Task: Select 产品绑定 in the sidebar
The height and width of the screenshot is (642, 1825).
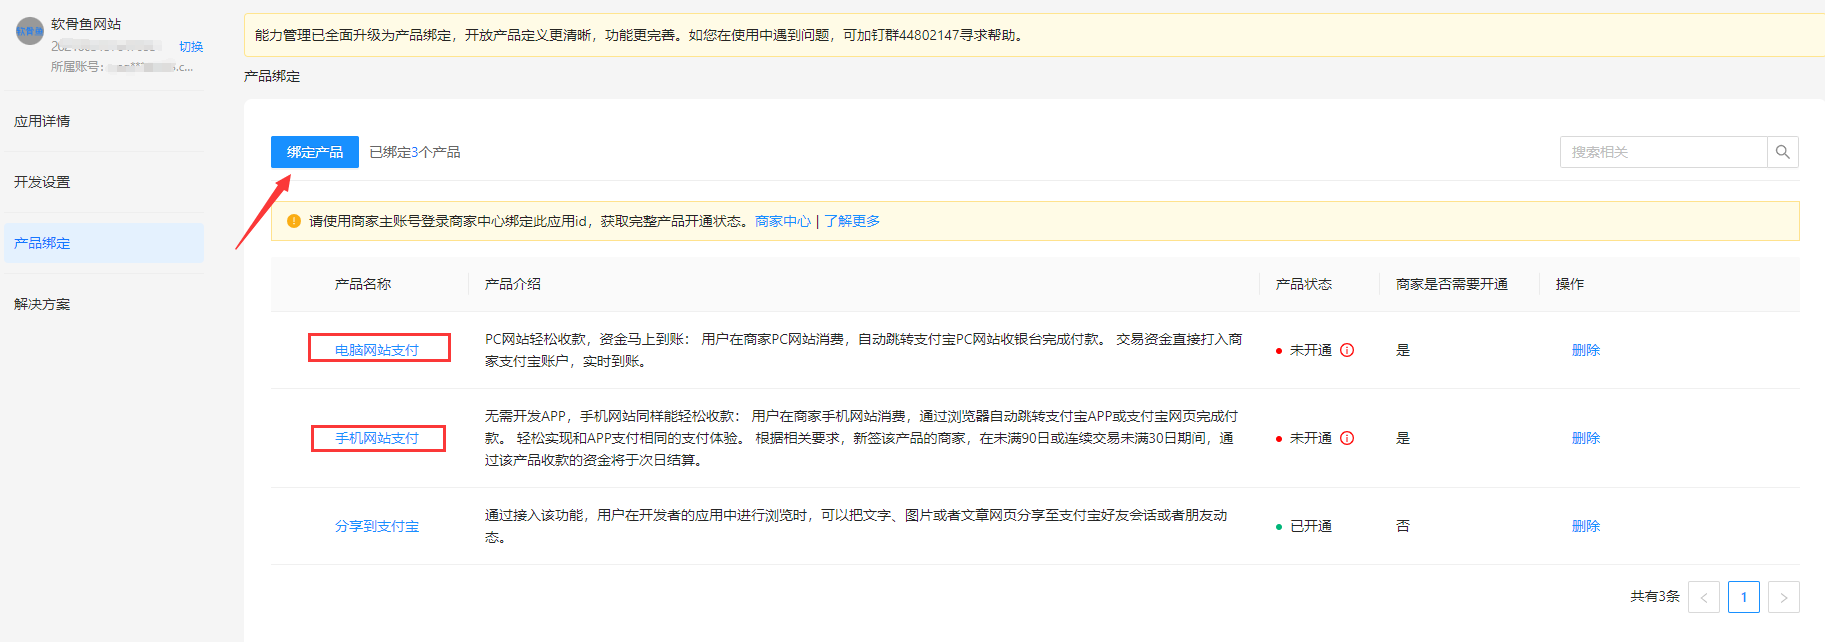Action: 104,243
